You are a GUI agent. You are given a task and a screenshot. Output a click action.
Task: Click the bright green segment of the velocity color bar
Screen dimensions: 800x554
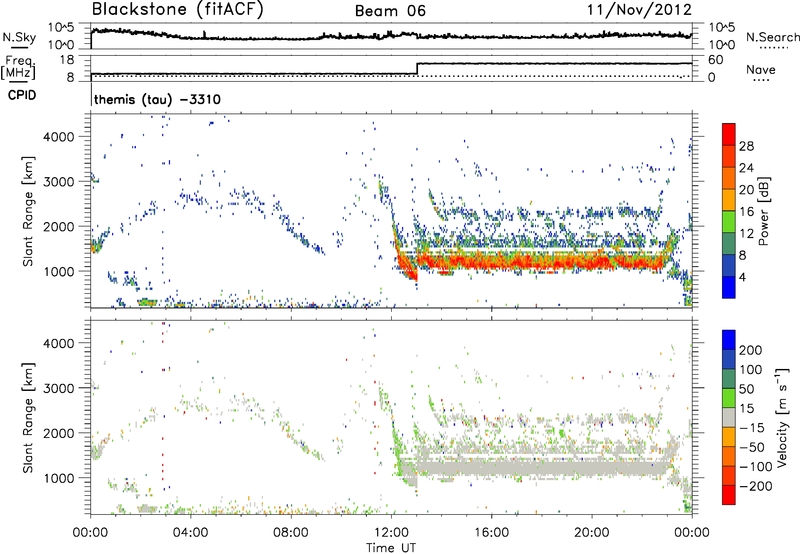pyautogui.click(x=729, y=398)
